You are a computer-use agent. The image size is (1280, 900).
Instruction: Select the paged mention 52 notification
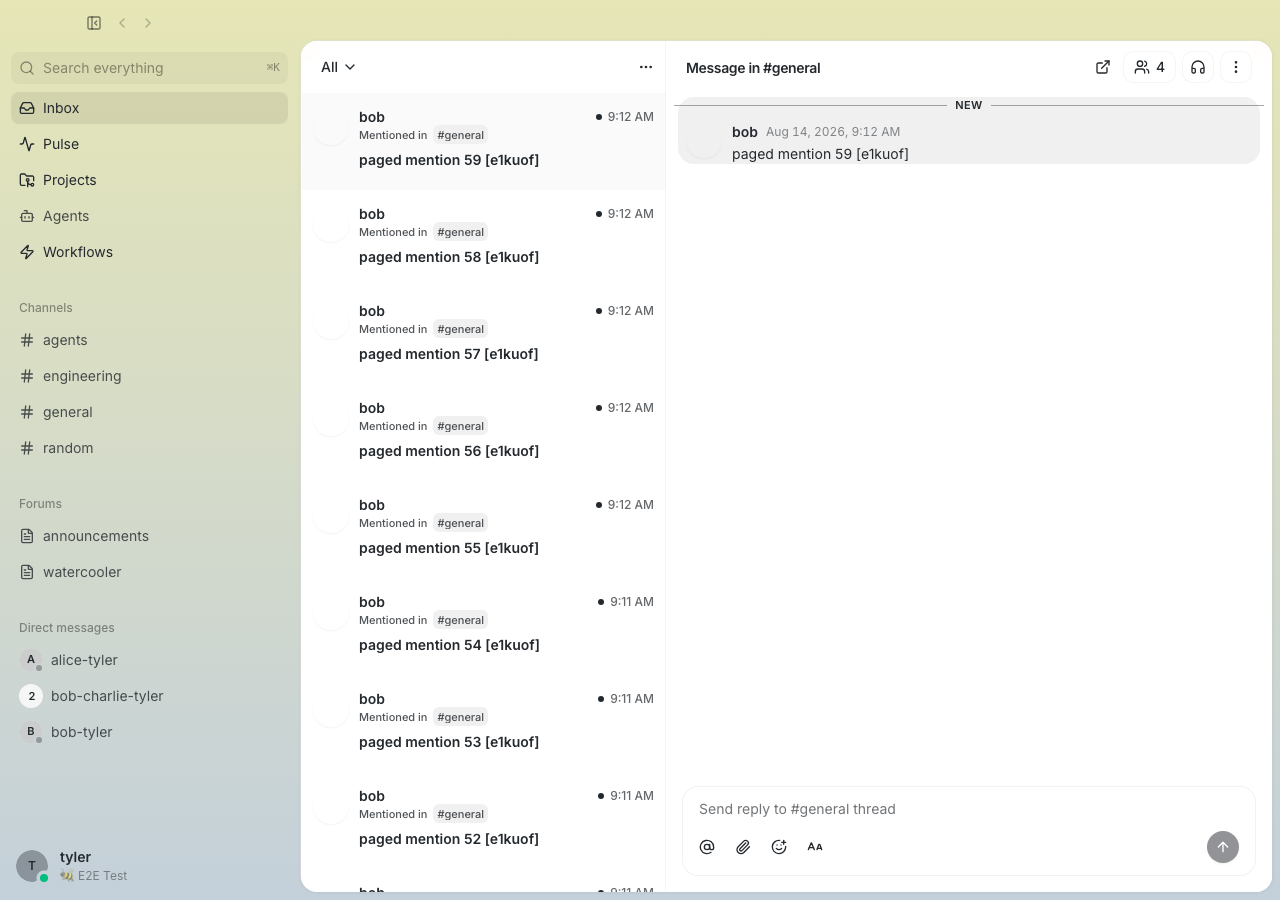tap(483, 820)
